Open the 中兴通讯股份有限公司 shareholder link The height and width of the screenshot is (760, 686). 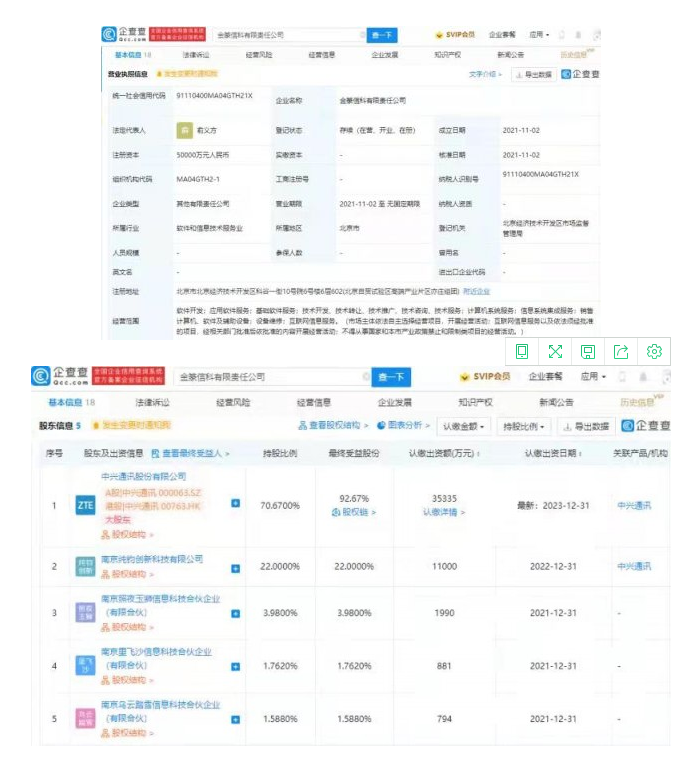pos(144,476)
